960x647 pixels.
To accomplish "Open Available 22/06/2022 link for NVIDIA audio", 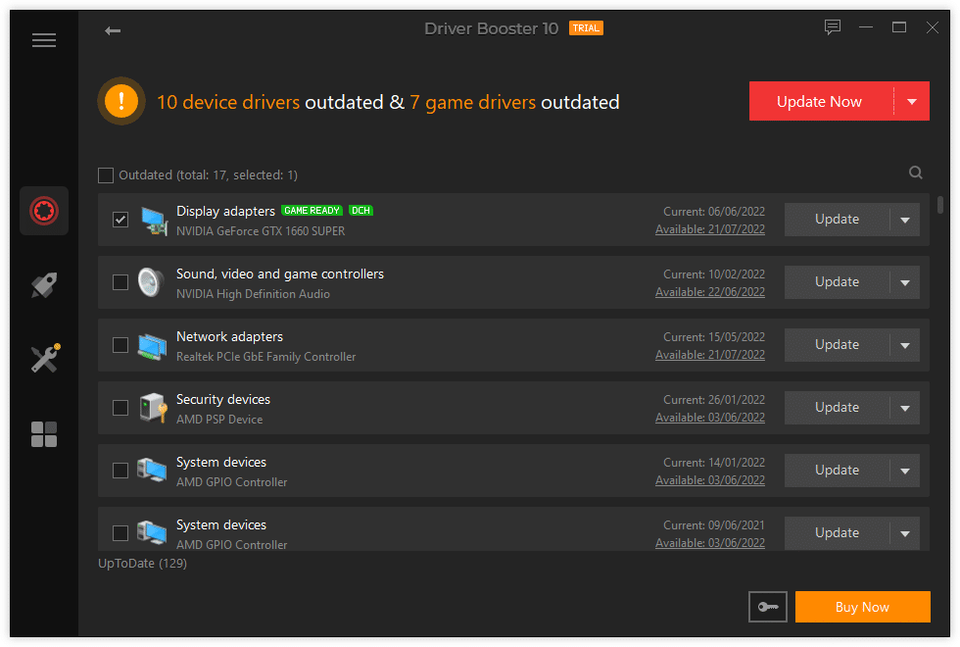I will click(x=709, y=292).
